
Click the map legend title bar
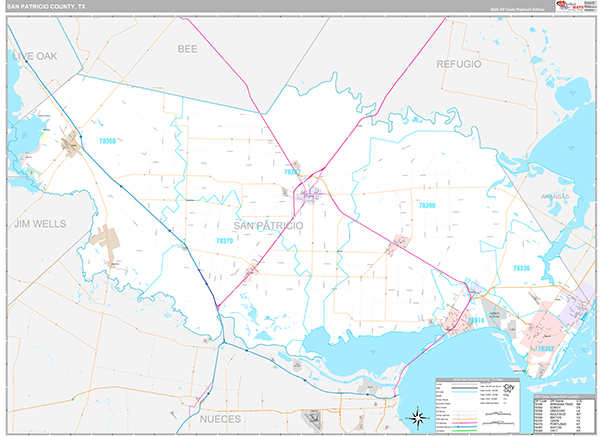click(x=478, y=380)
